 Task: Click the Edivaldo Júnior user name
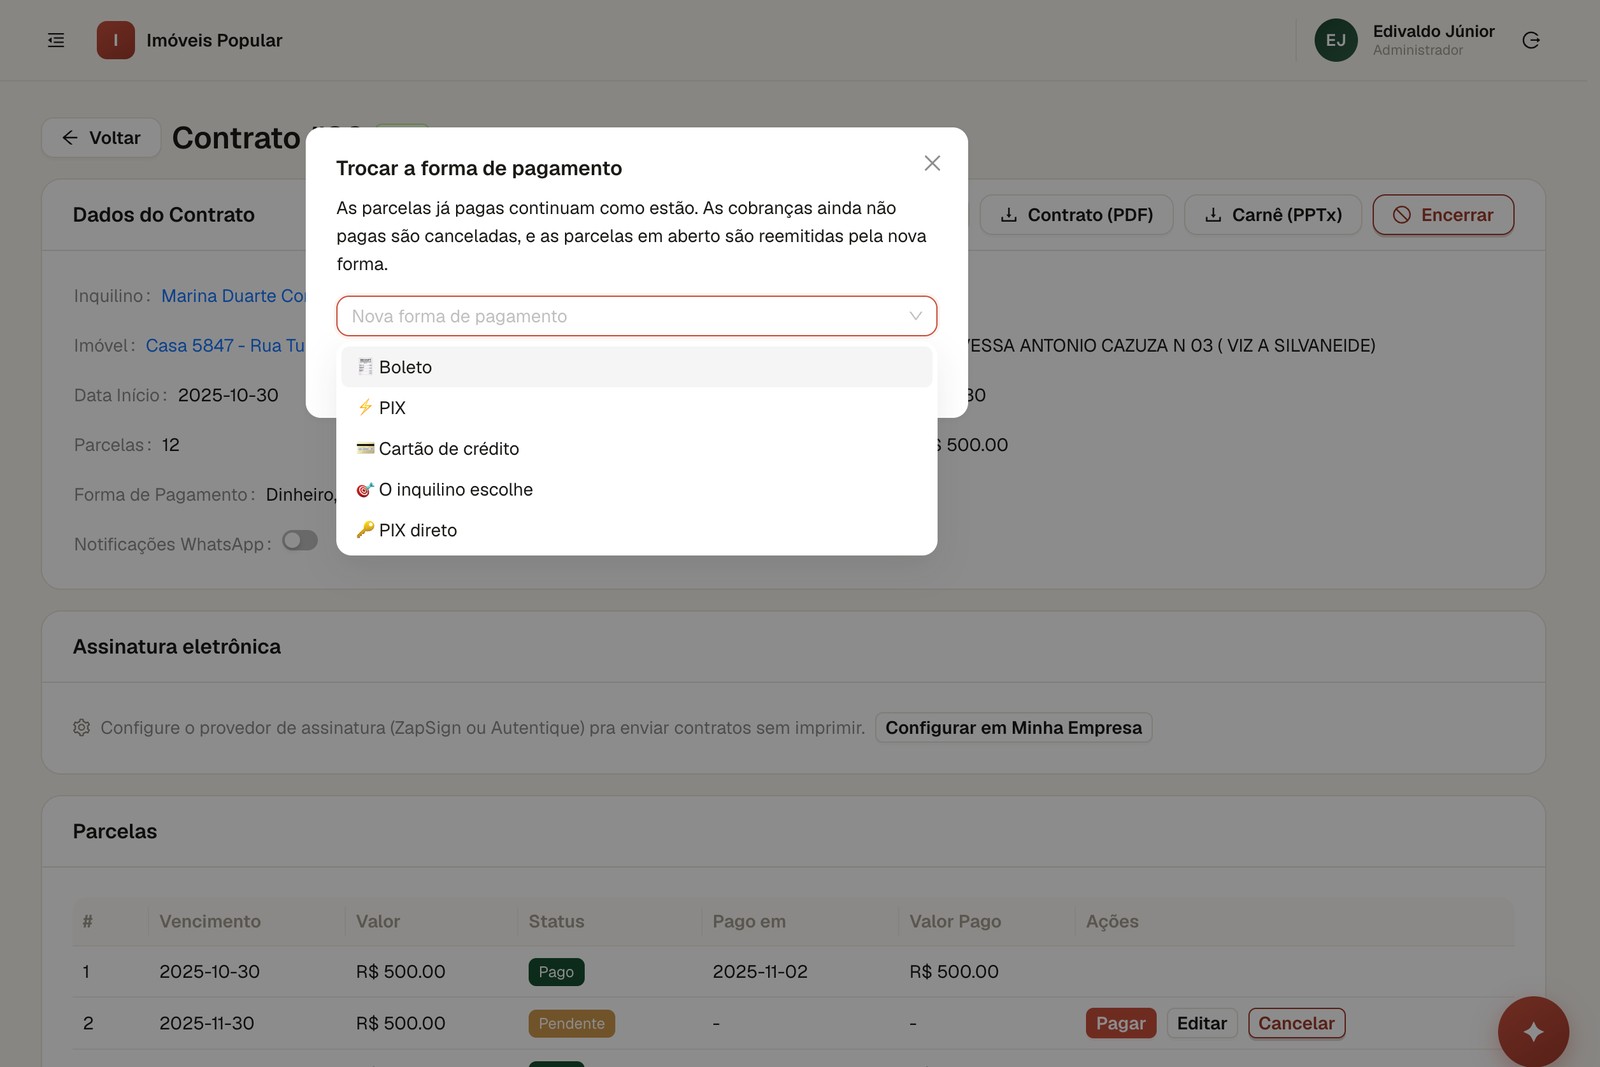click(1433, 31)
